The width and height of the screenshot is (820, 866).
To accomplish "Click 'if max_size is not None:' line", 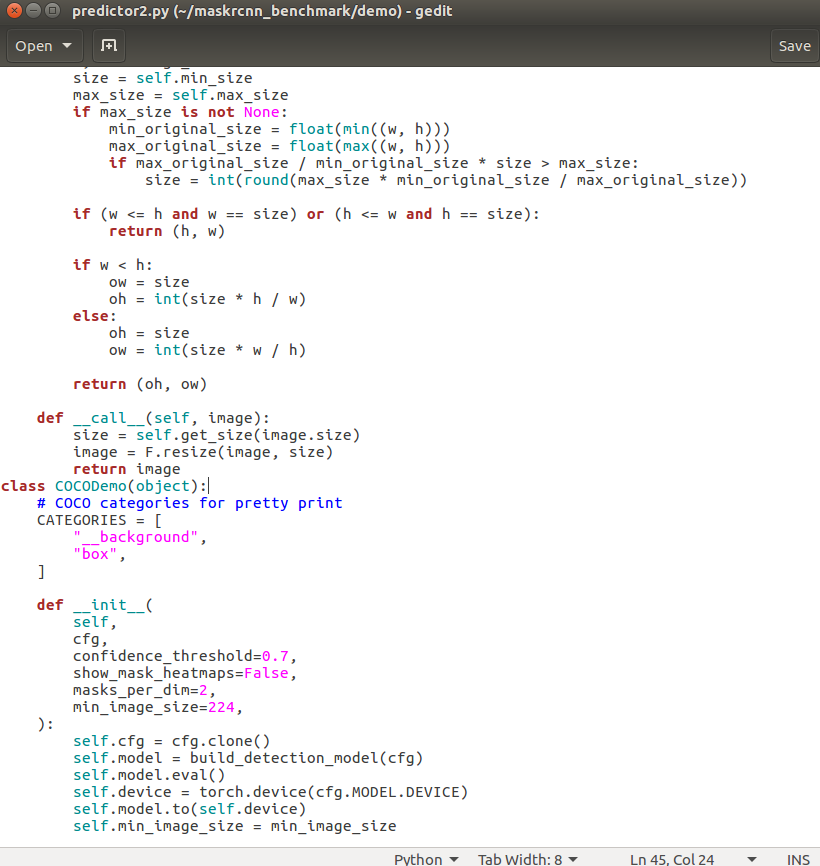I will (x=181, y=112).
